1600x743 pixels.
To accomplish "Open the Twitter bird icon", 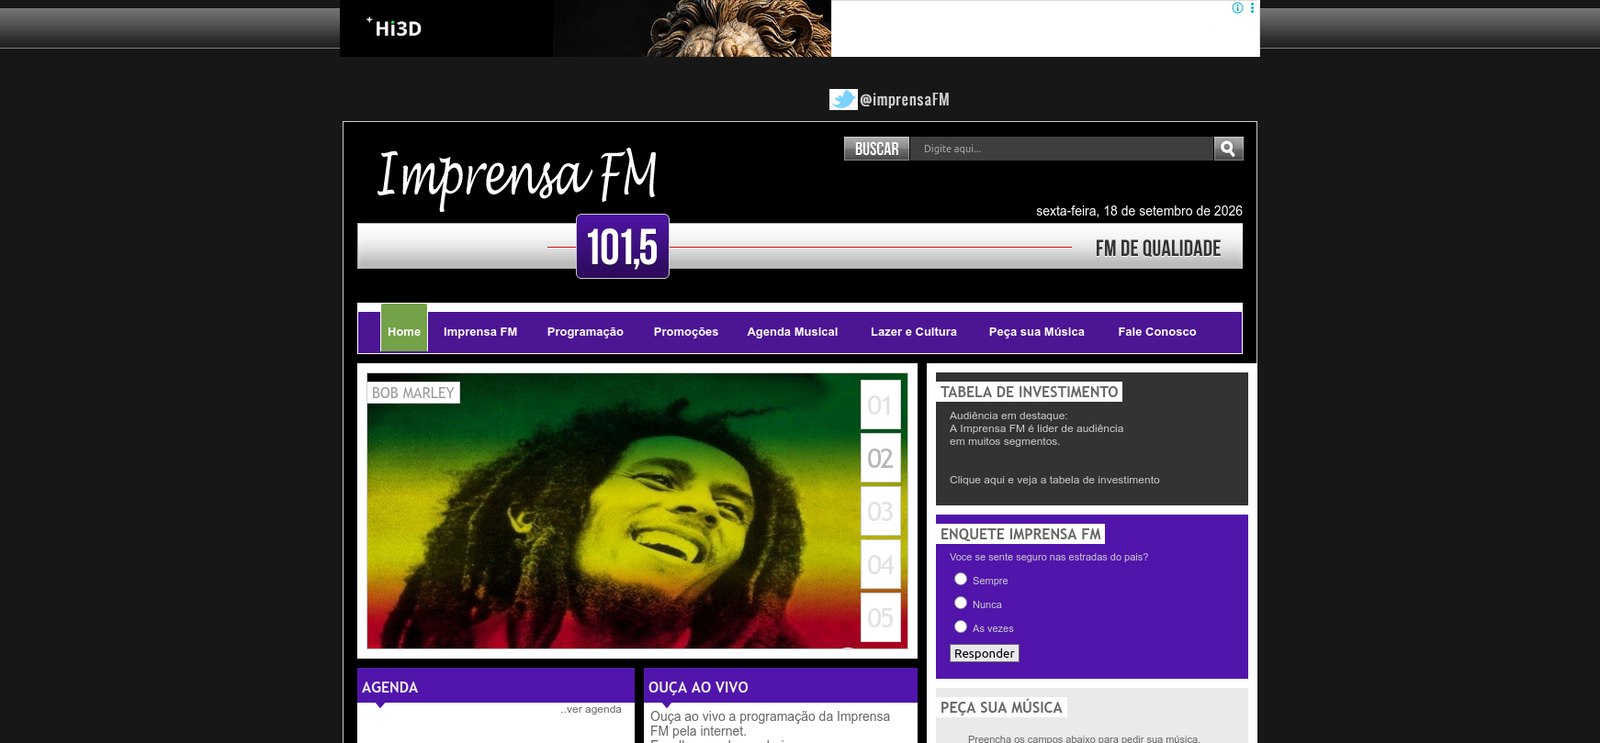I will (843, 99).
